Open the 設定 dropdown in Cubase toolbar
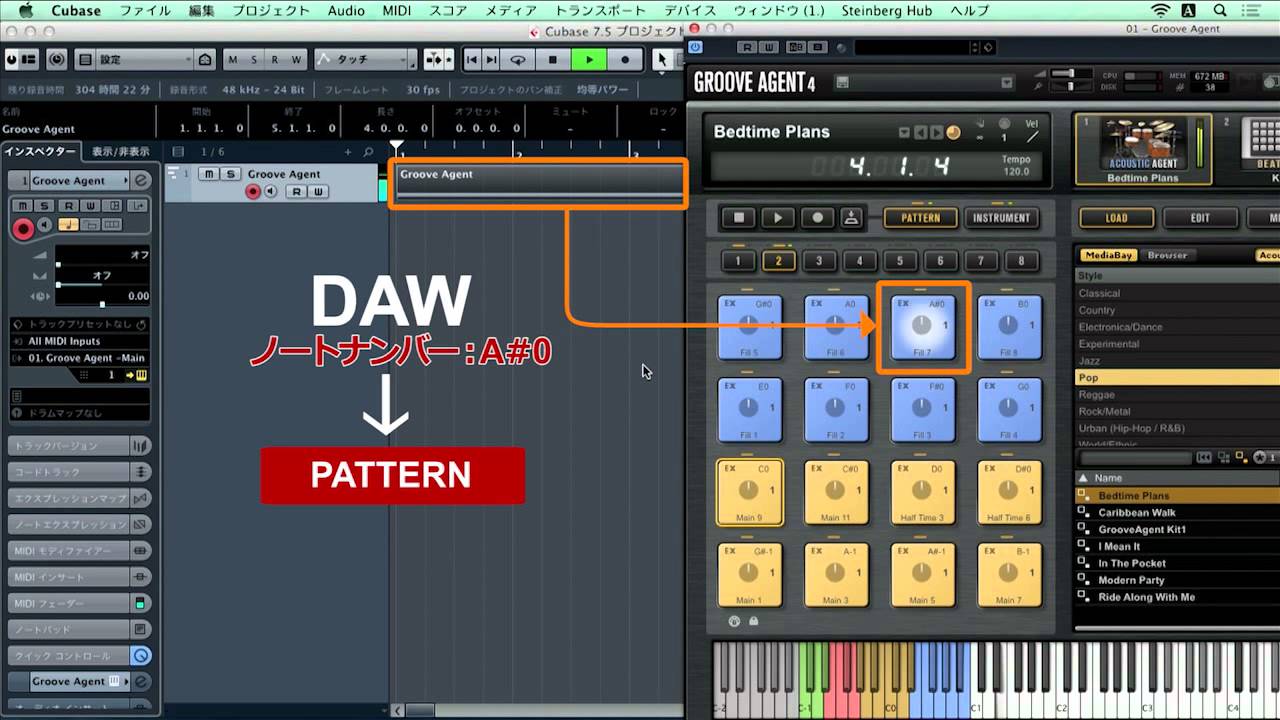 tap(146, 60)
